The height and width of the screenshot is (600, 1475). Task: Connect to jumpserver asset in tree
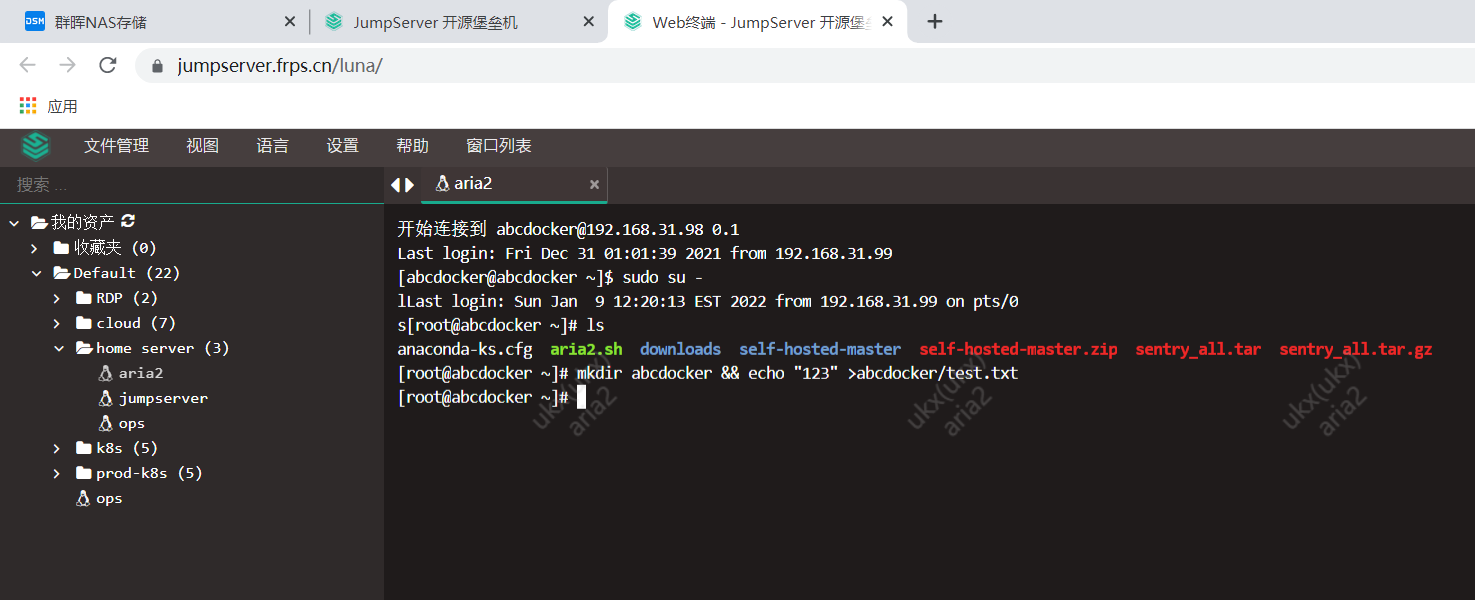[x=164, y=398]
